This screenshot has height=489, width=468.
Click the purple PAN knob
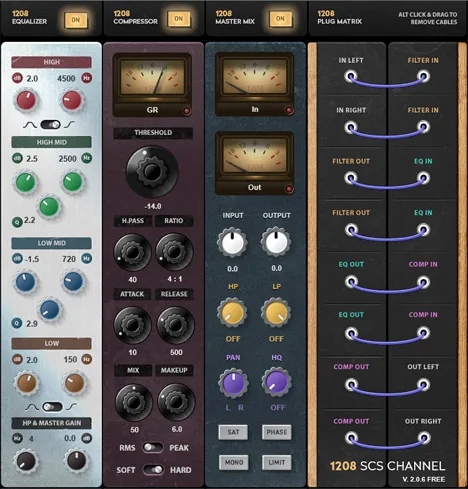pos(233,383)
